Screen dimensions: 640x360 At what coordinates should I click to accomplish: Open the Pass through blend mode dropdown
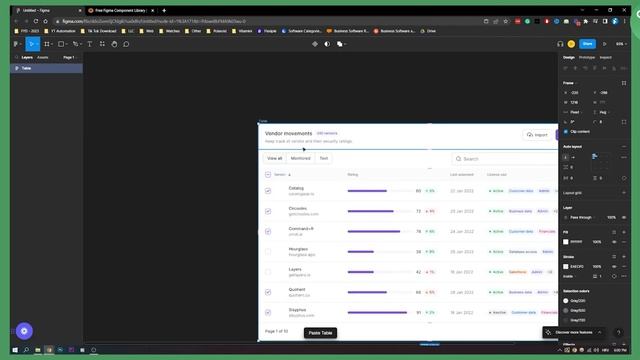[x=582, y=218]
